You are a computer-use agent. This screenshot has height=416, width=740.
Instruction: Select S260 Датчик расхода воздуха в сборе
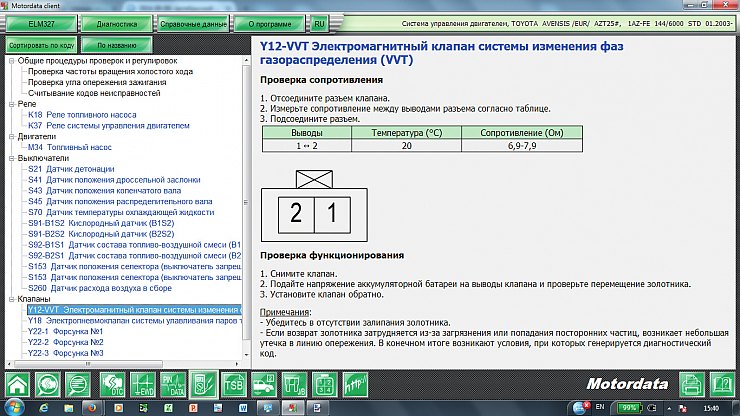[100, 288]
